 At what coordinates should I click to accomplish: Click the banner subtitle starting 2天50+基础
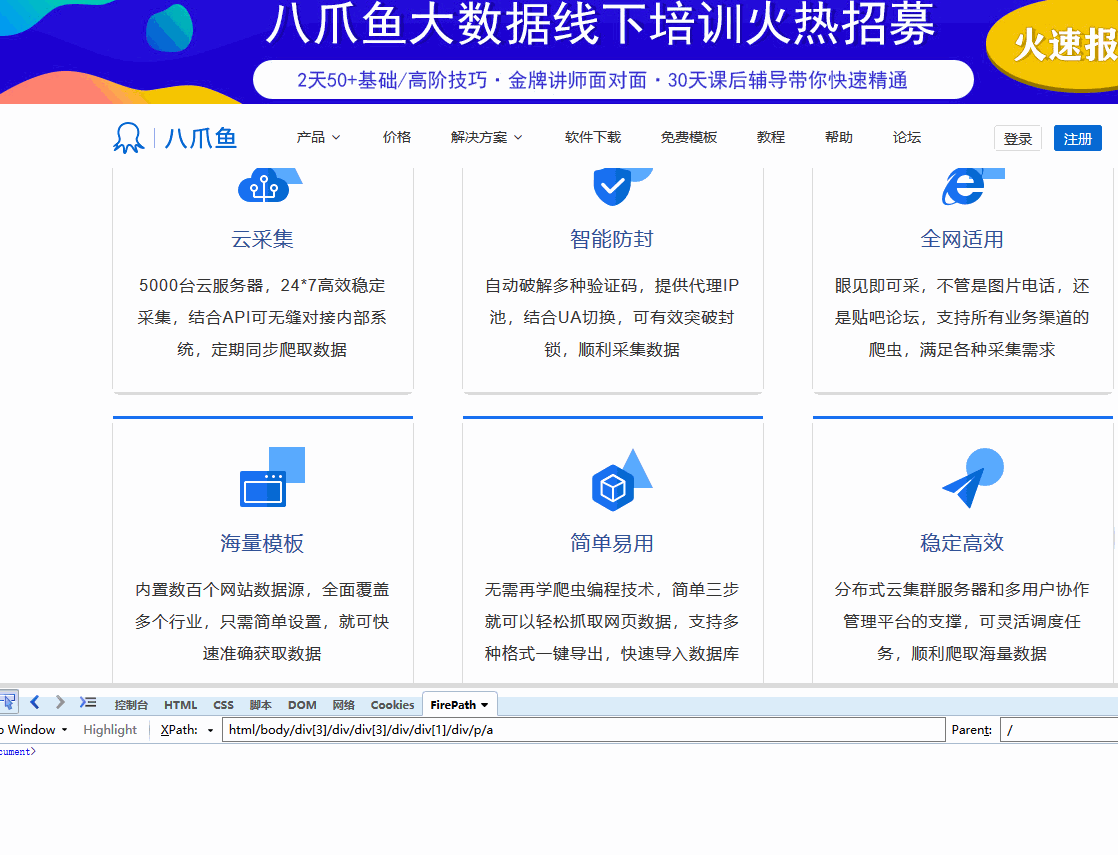pyautogui.click(x=602, y=80)
